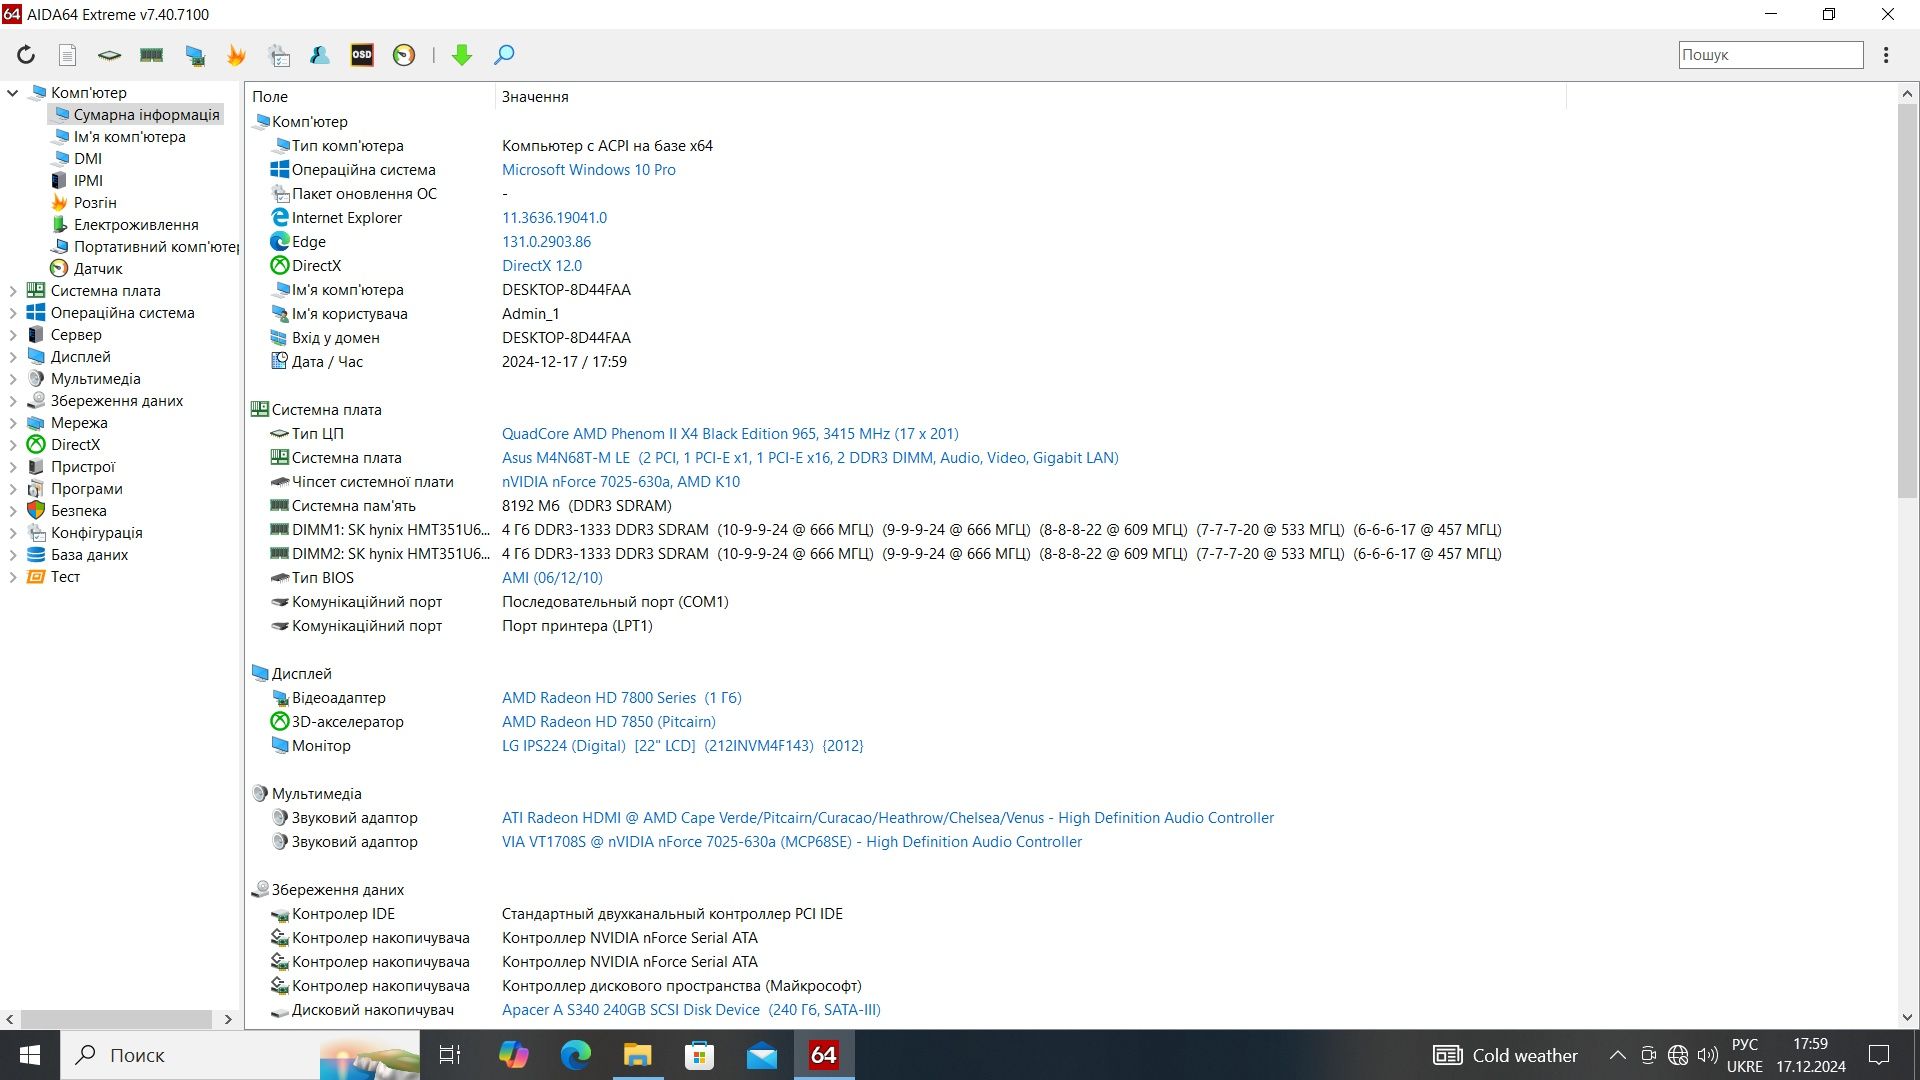This screenshot has width=1920, height=1080.
Task: Click the volume icon in system tray
Action: point(1707,1055)
